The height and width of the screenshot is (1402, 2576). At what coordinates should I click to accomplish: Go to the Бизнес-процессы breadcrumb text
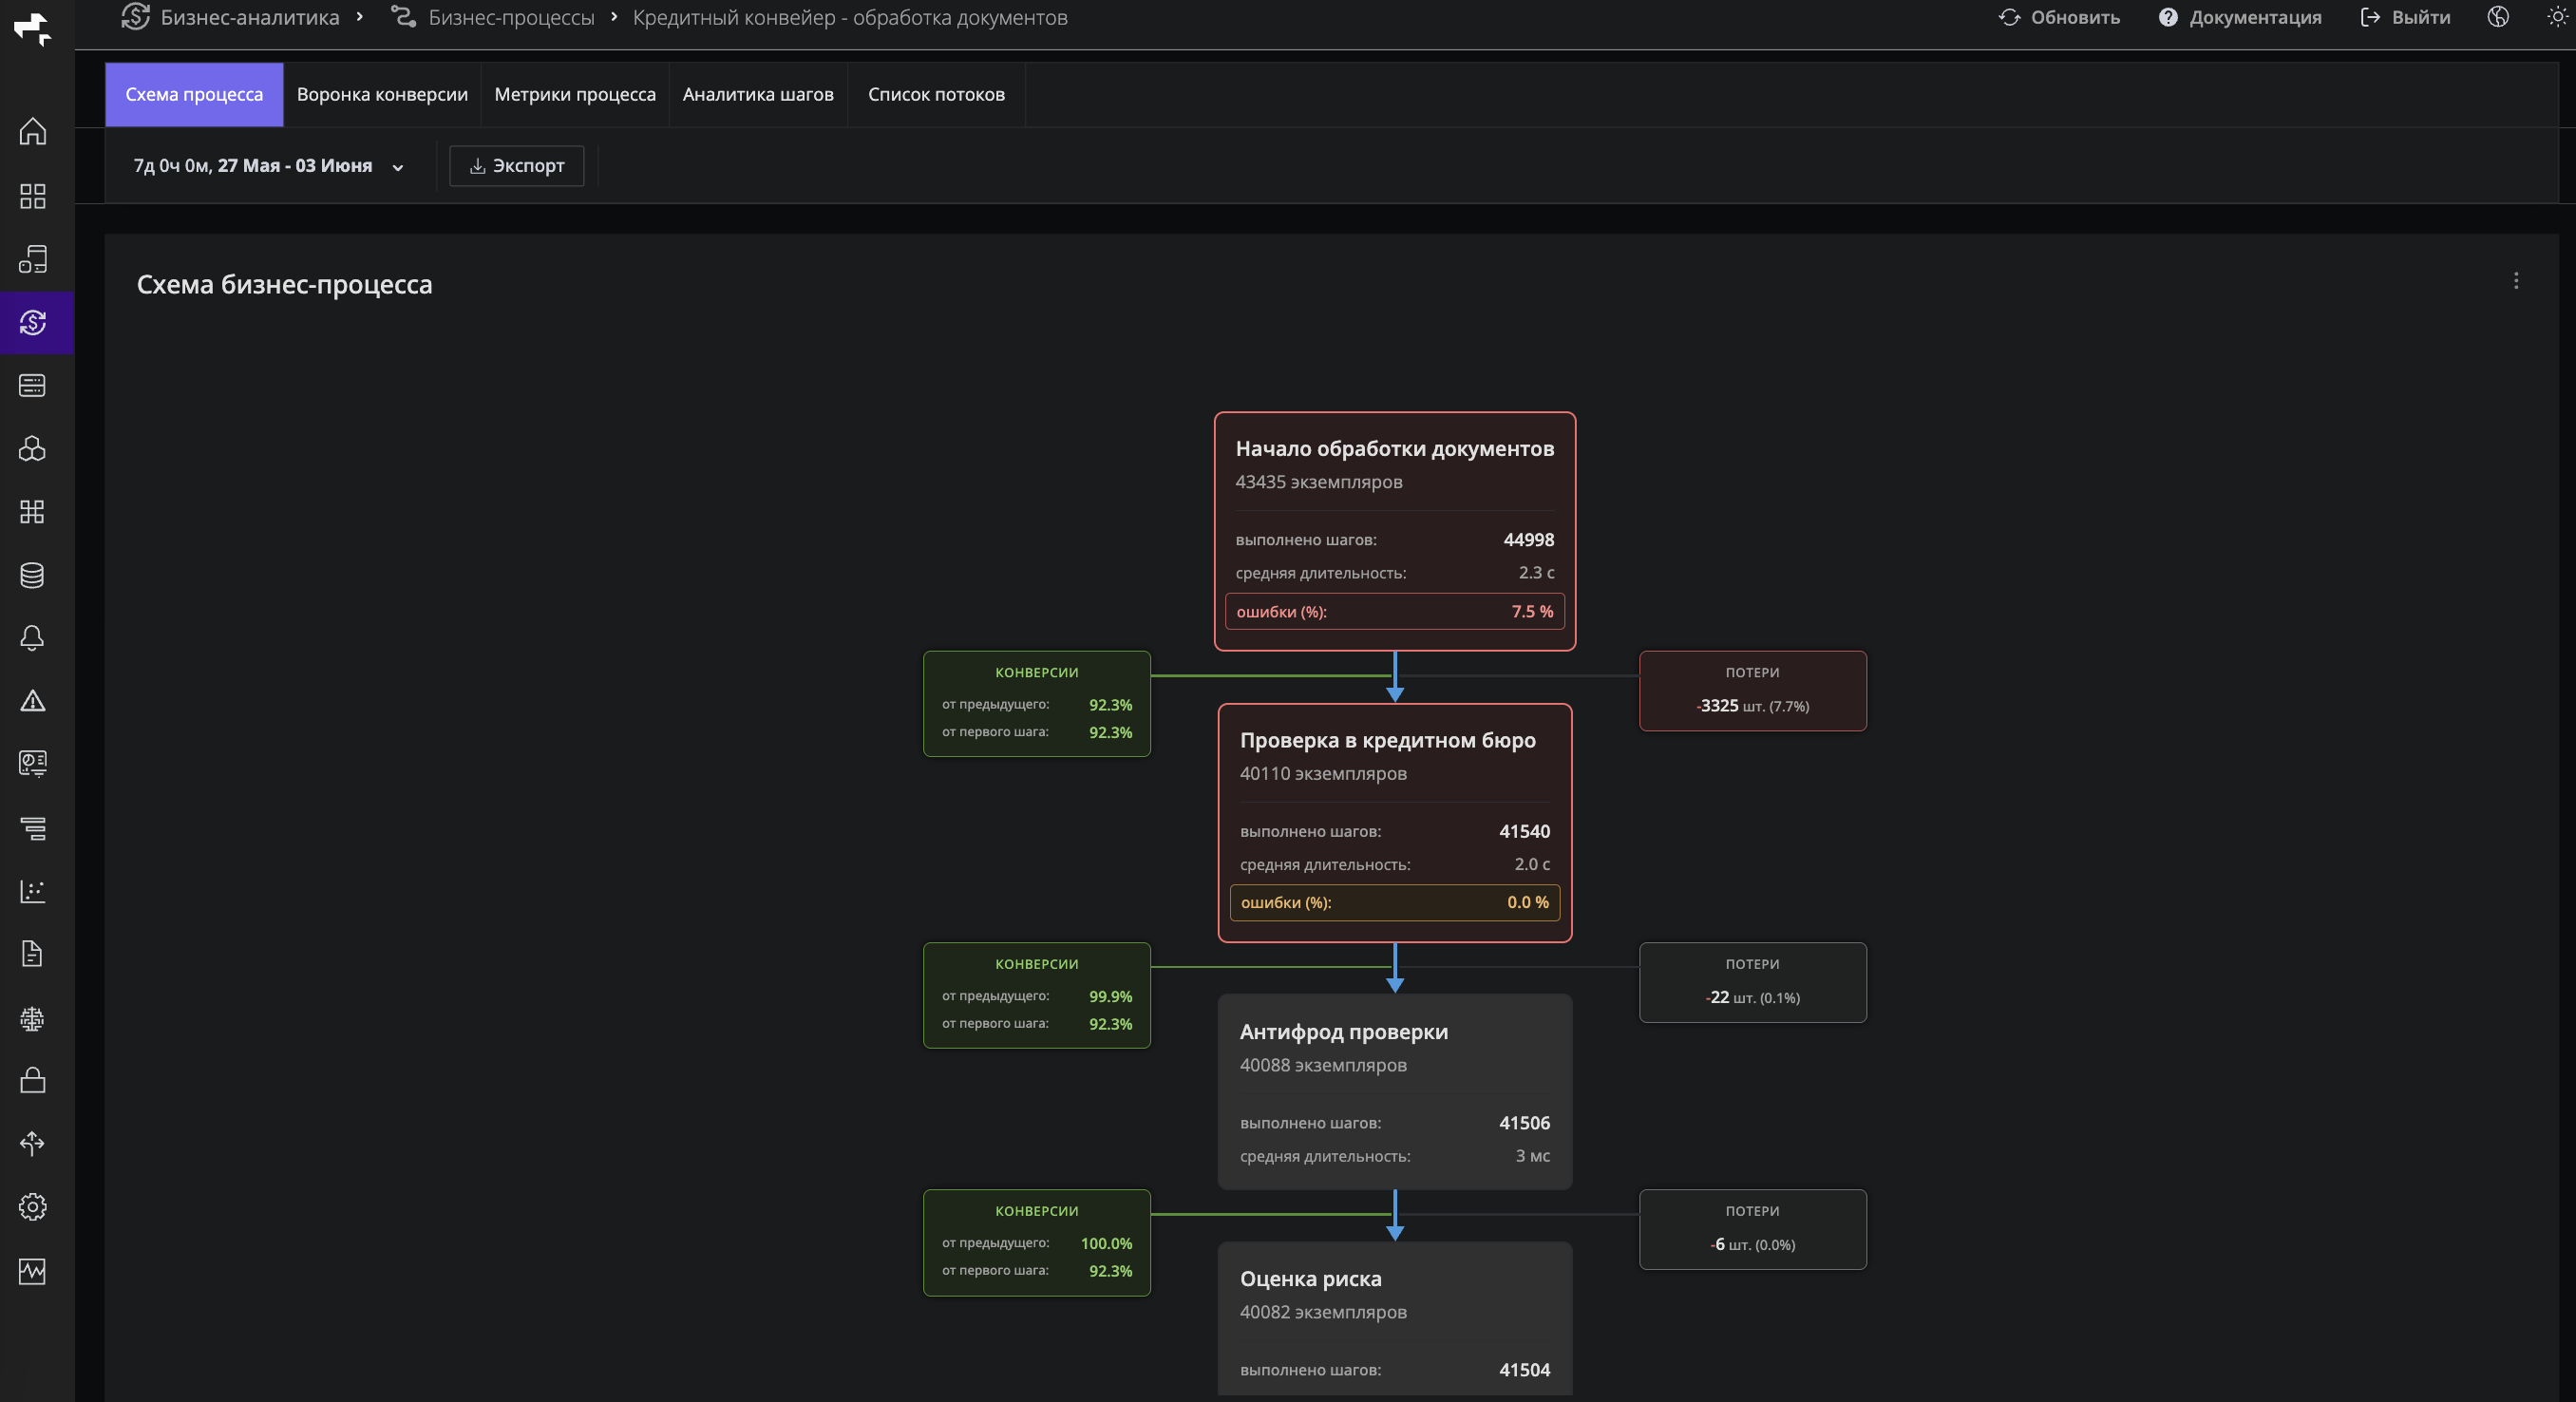point(511,17)
